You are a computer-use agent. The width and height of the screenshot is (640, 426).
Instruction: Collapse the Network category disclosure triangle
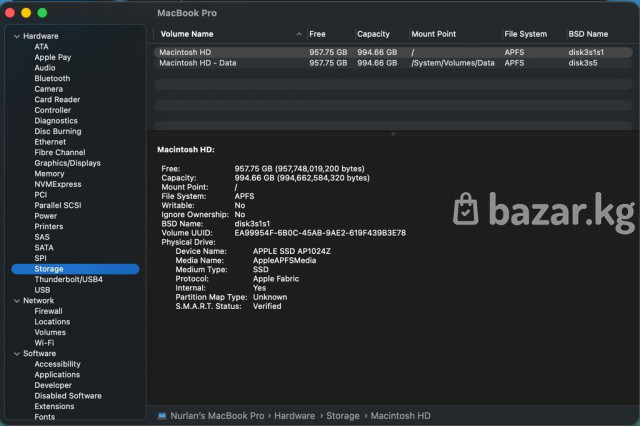(15, 300)
